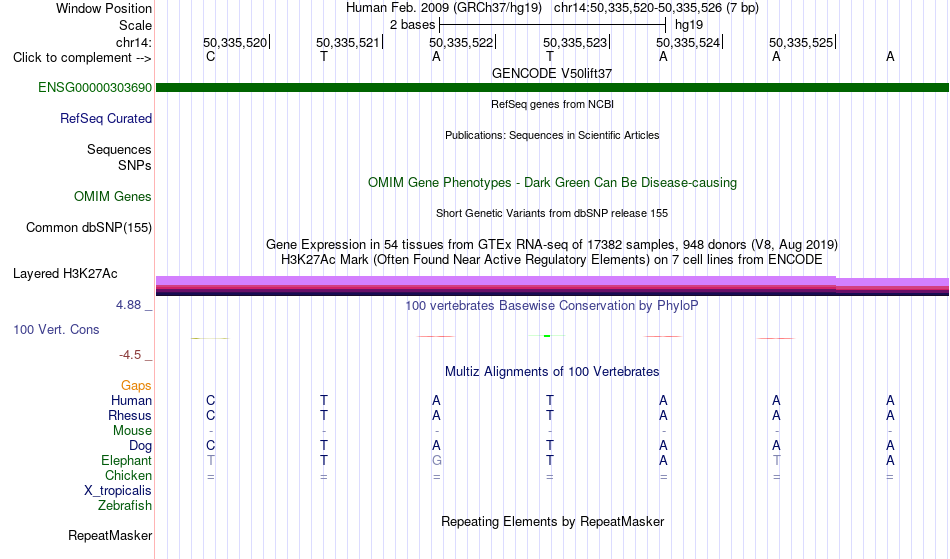The image size is (950, 559).
Task: Open 100 vertebrates Basewise Conservation by PhyloP title
Action: coord(552,306)
